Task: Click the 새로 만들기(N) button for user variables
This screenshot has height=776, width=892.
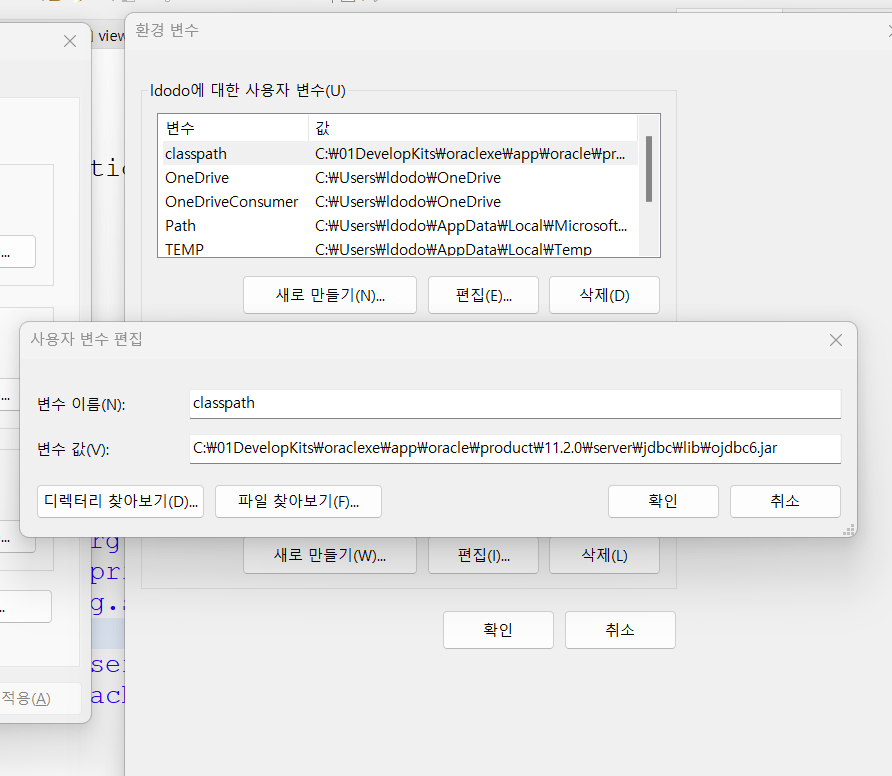Action: click(329, 294)
